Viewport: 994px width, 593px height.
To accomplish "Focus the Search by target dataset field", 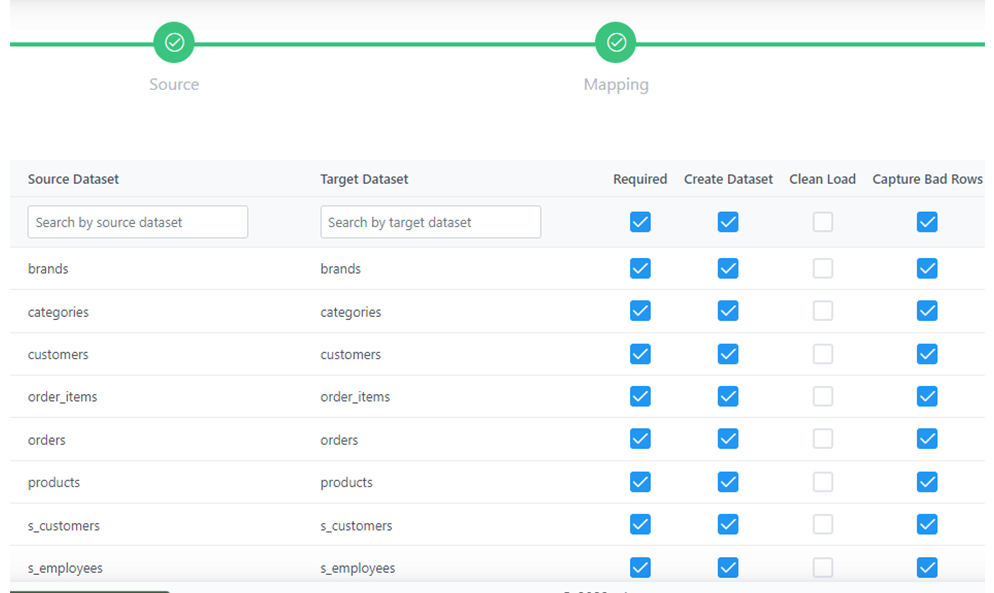I will [x=430, y=222].
